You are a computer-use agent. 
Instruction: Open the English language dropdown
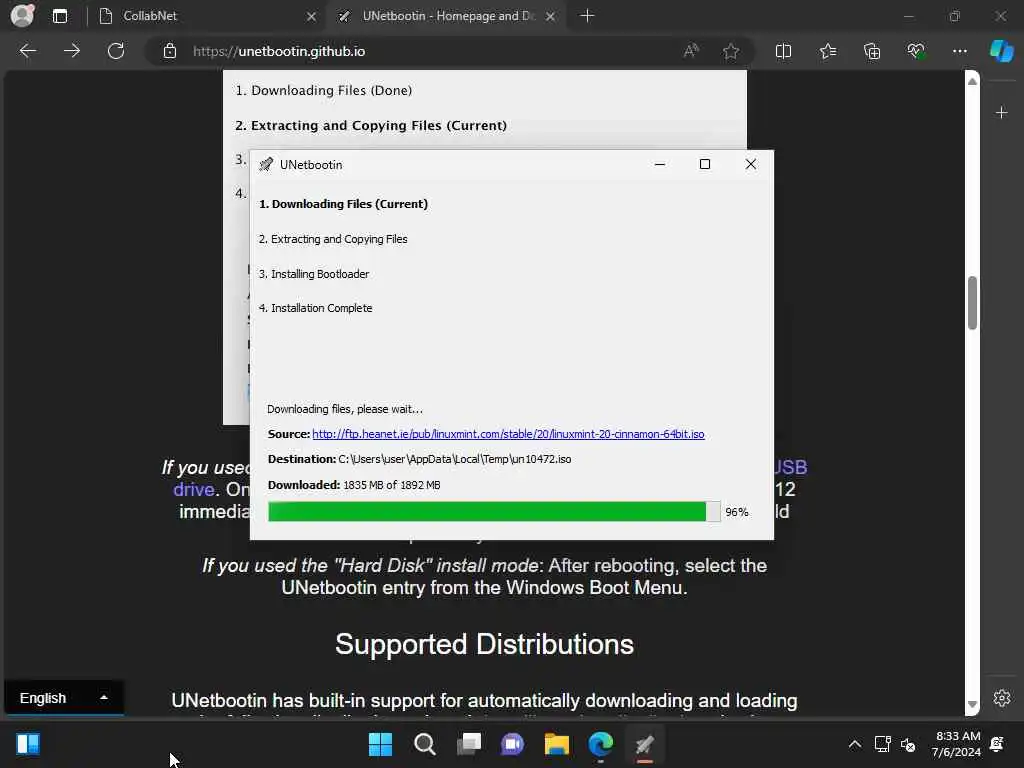click(63, 698)
